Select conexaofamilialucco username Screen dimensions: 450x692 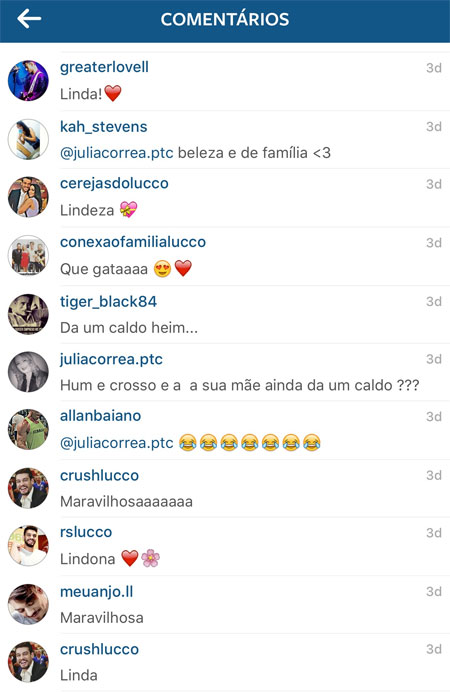pyautogui.click(x=133, y=242)
